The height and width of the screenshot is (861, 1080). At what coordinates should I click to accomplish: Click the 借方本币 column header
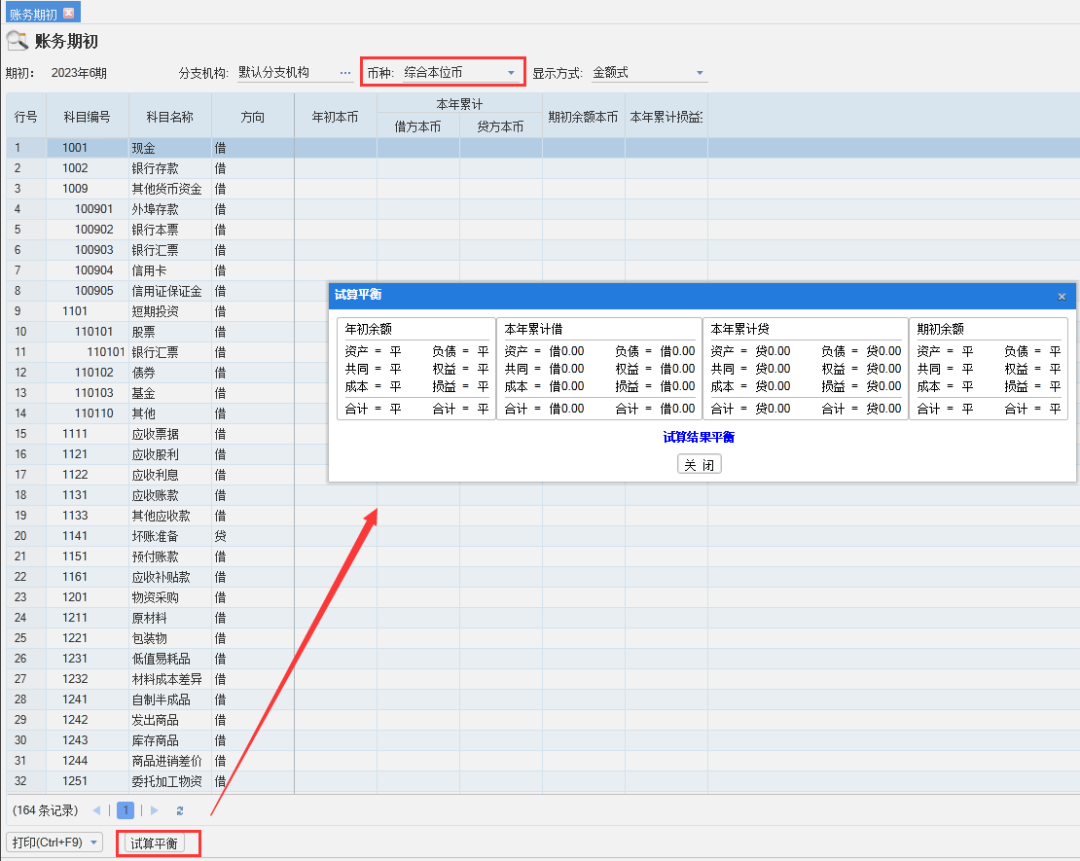click(417, 127)
